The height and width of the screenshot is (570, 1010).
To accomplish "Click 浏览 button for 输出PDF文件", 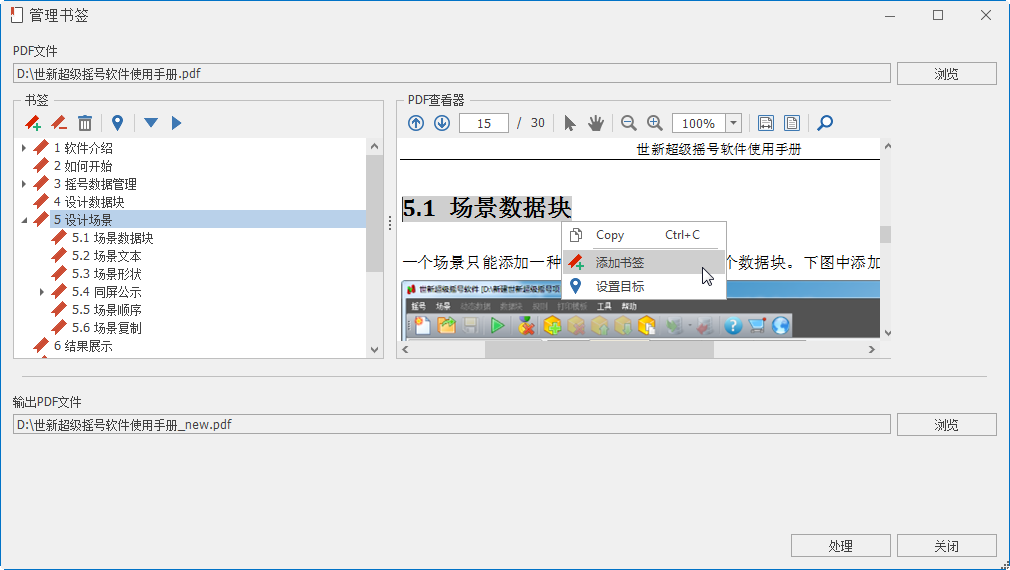I will (x=946, y=425).
